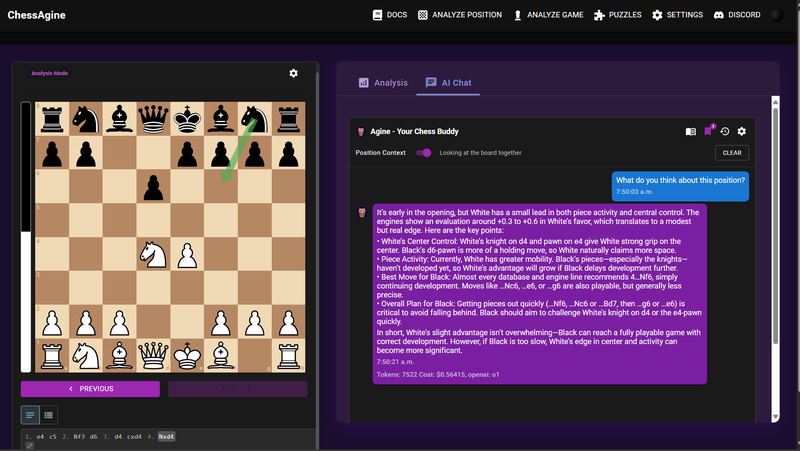
Task: Select the AI Chat tab
Action: pyautogui.click(x=448, y=82)
